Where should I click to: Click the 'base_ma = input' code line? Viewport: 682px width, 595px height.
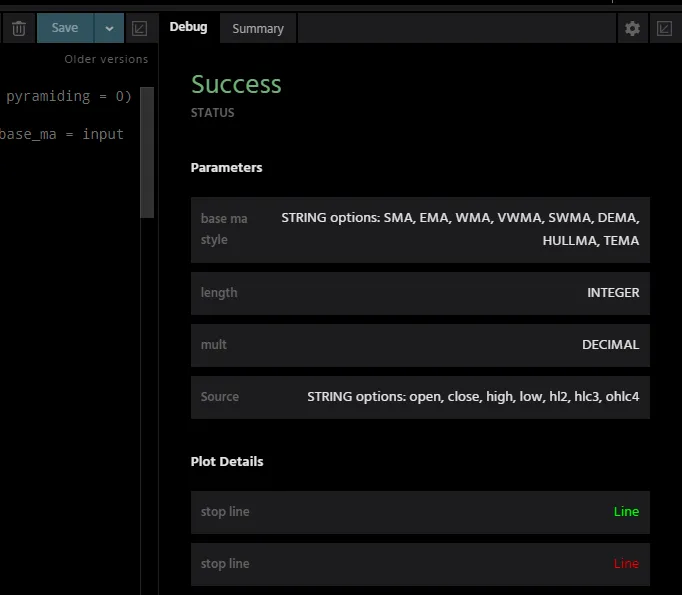pos(62,134)
